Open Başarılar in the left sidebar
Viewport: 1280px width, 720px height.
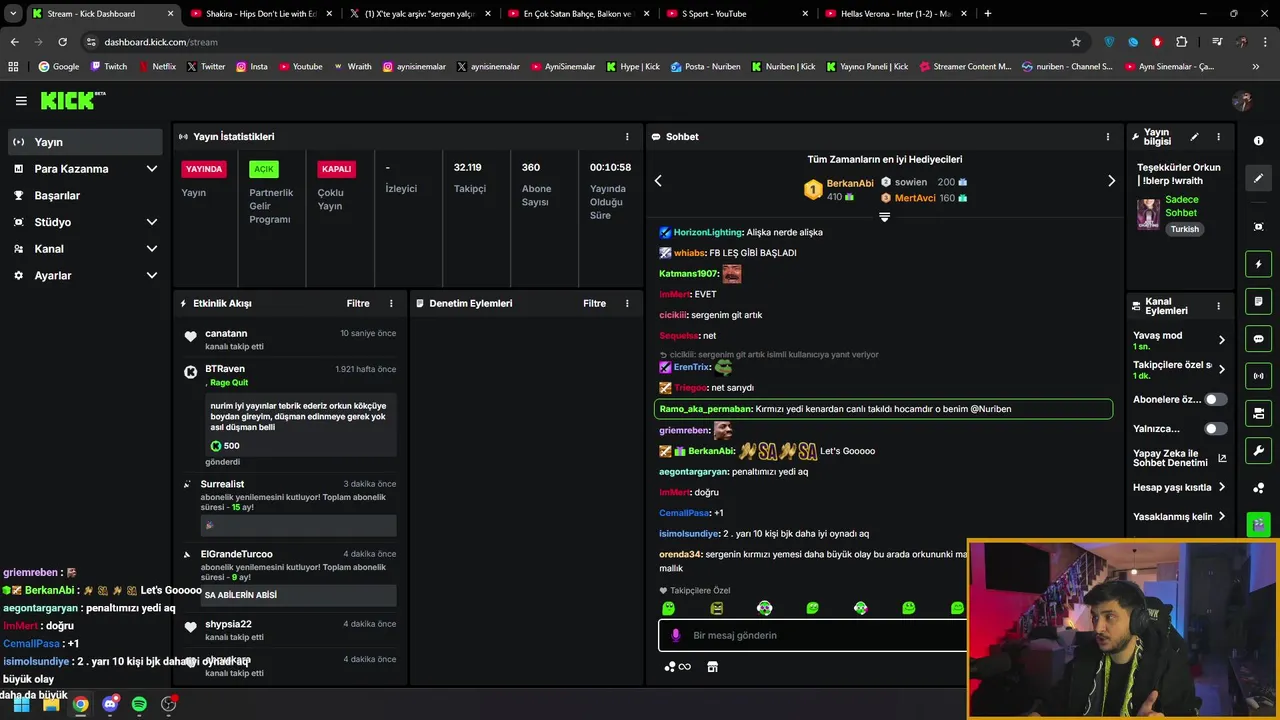pos(84,195)
